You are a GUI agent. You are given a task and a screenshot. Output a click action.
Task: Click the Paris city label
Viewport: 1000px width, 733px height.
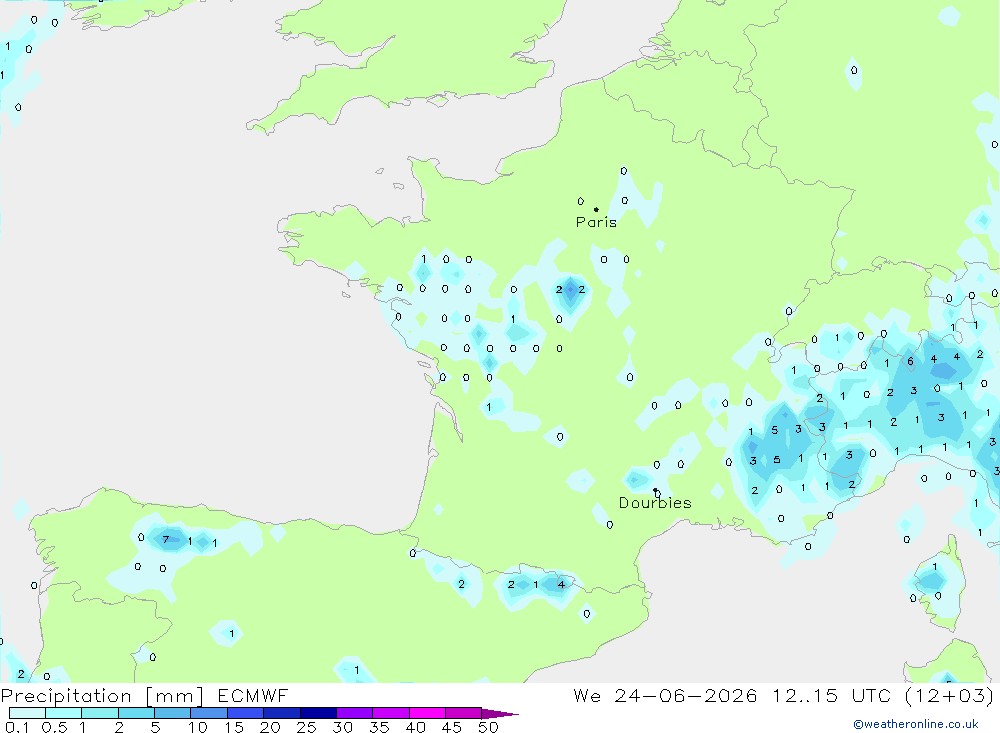pyautogui.click(x=596, y=222)
